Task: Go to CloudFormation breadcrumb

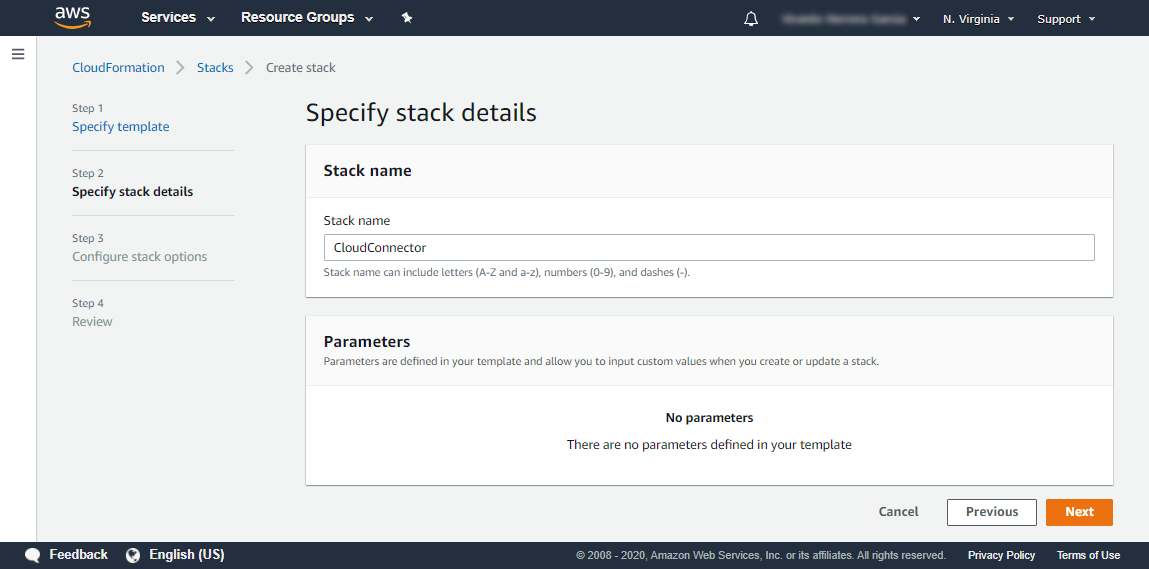Action: [118, 67]
